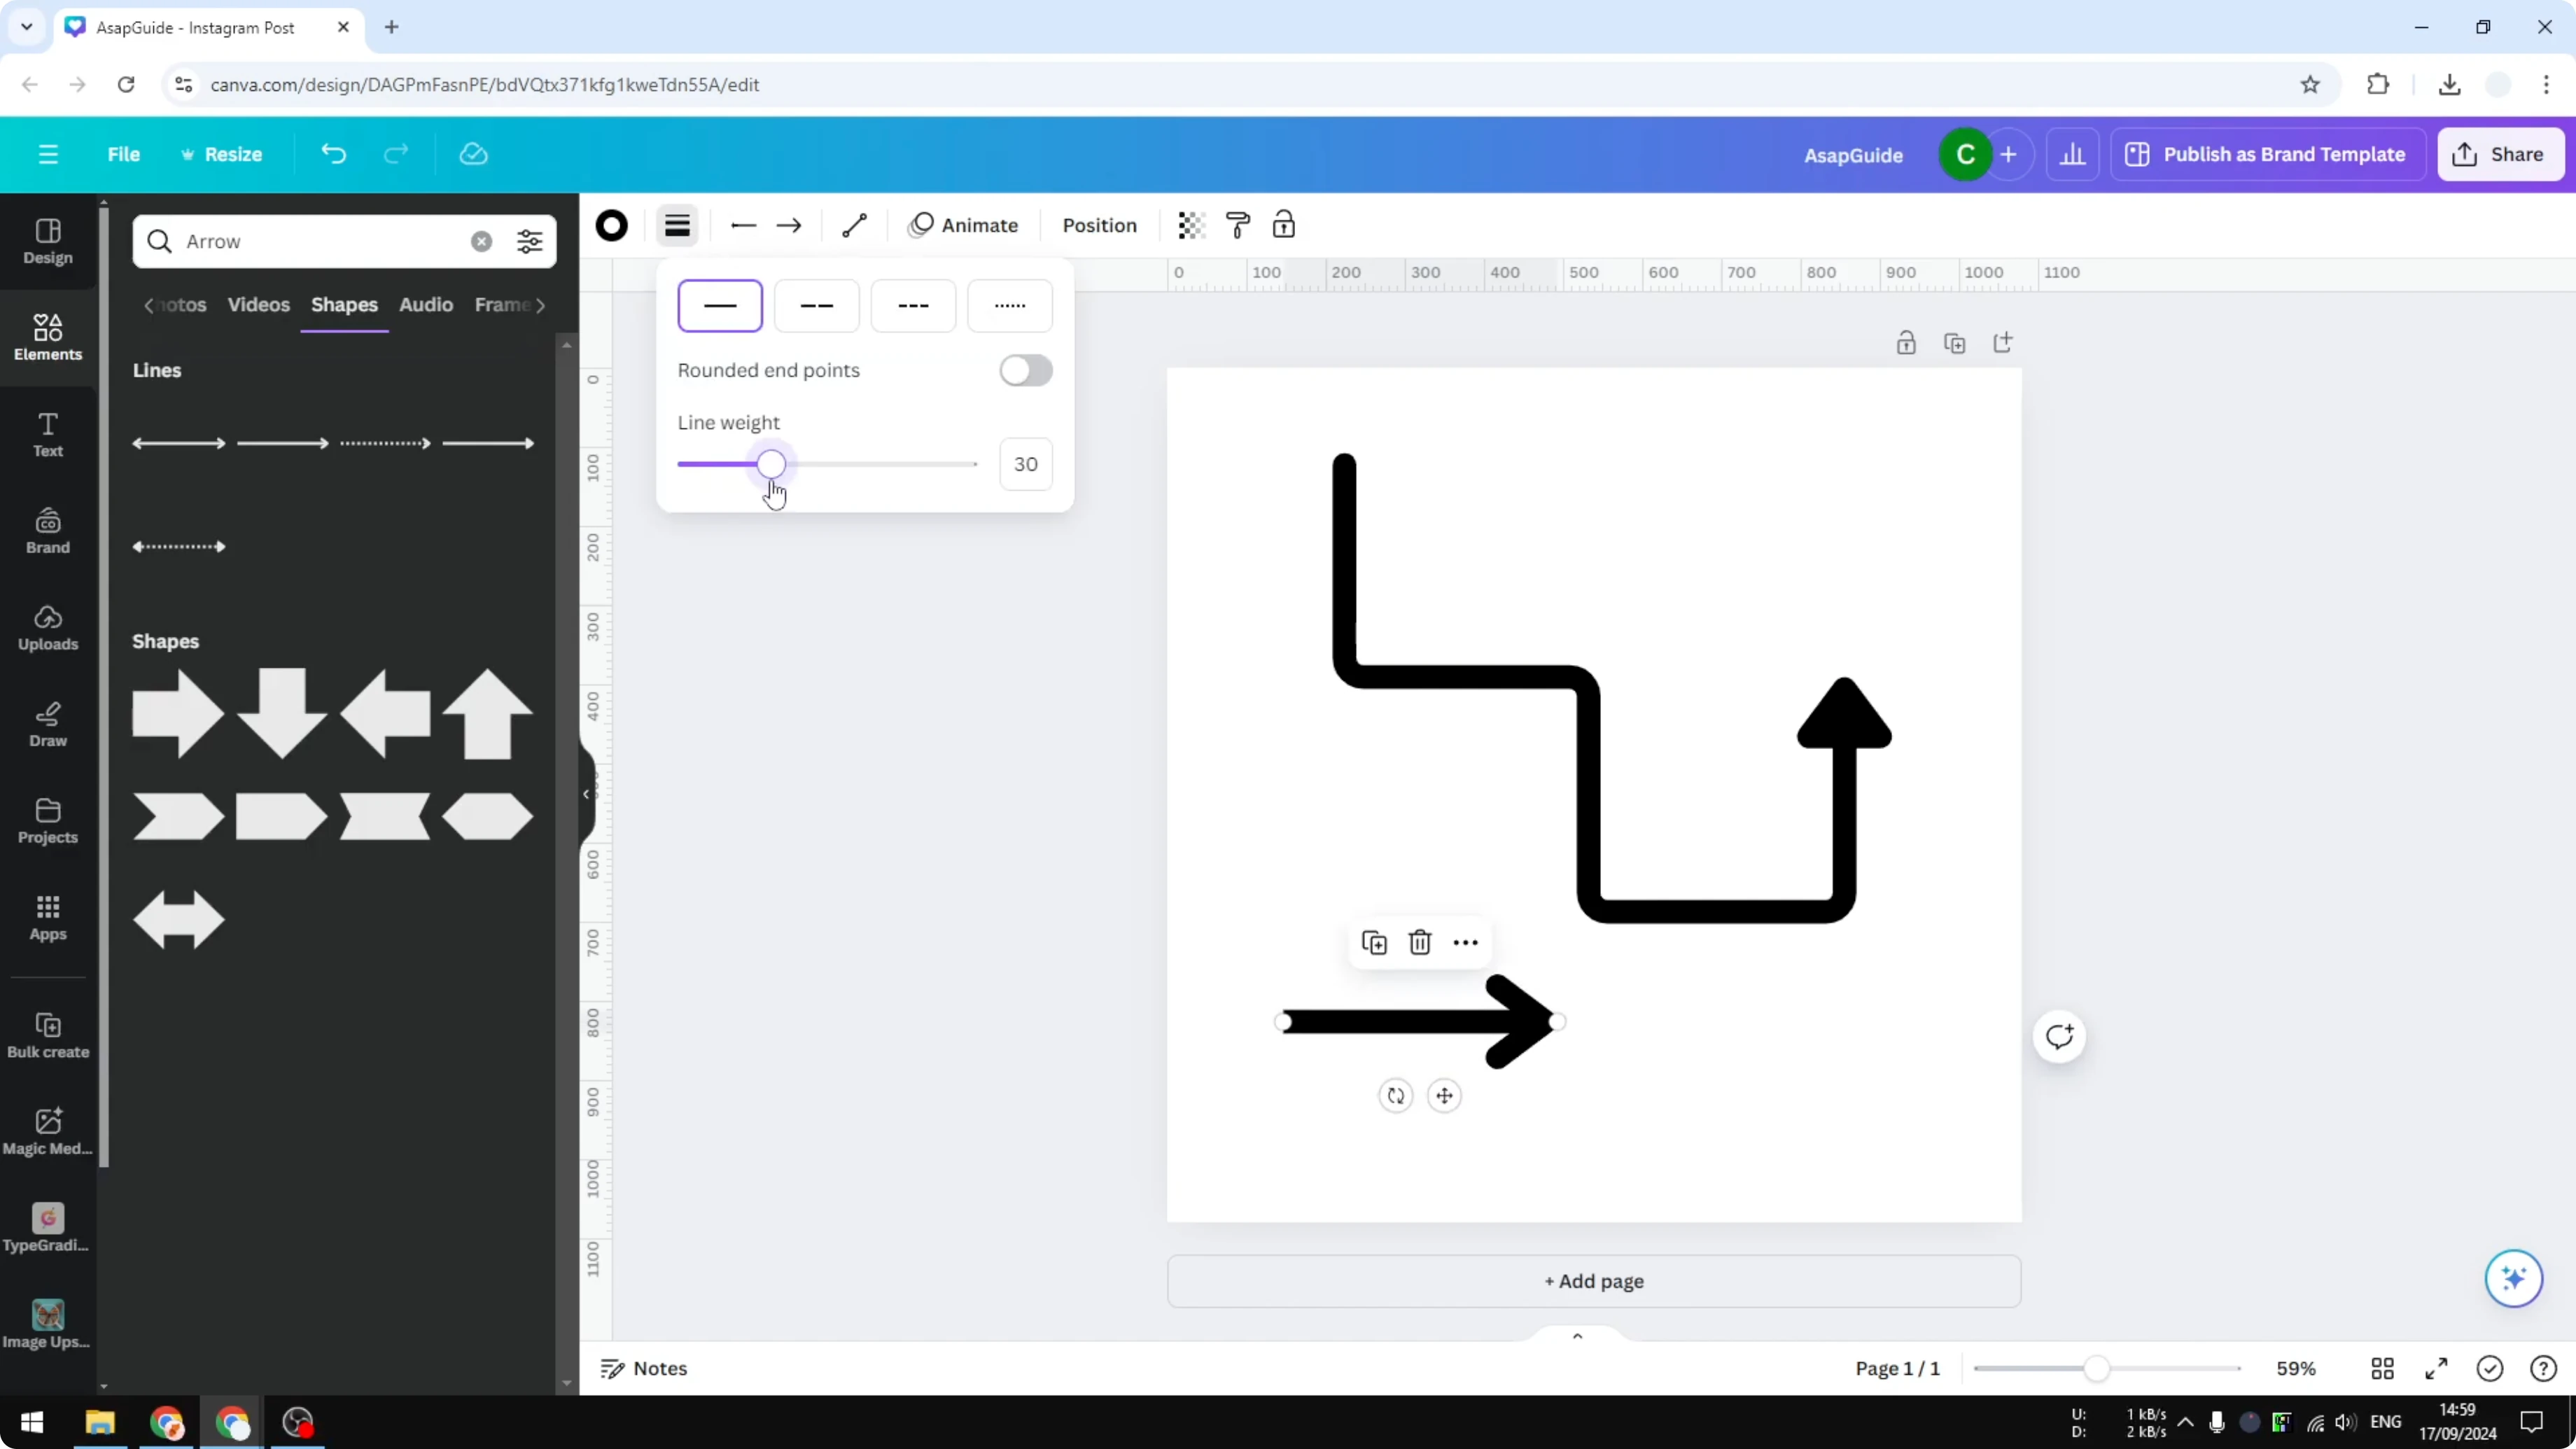Enter fullscreen presentation mode
The image size is (2576, 1449).
tap(2436, 1368)
